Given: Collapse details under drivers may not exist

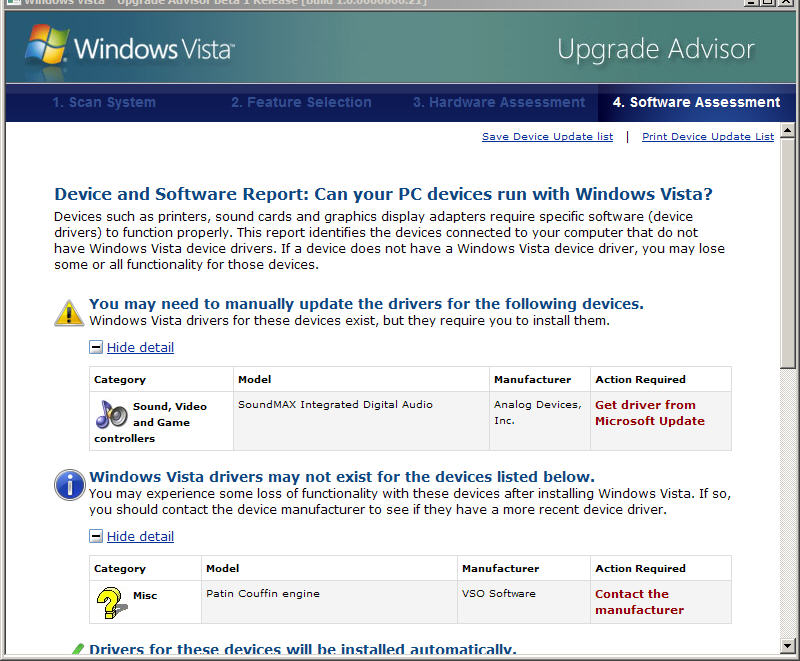Looking at the screenshot, I should click(x=95, y=537).
